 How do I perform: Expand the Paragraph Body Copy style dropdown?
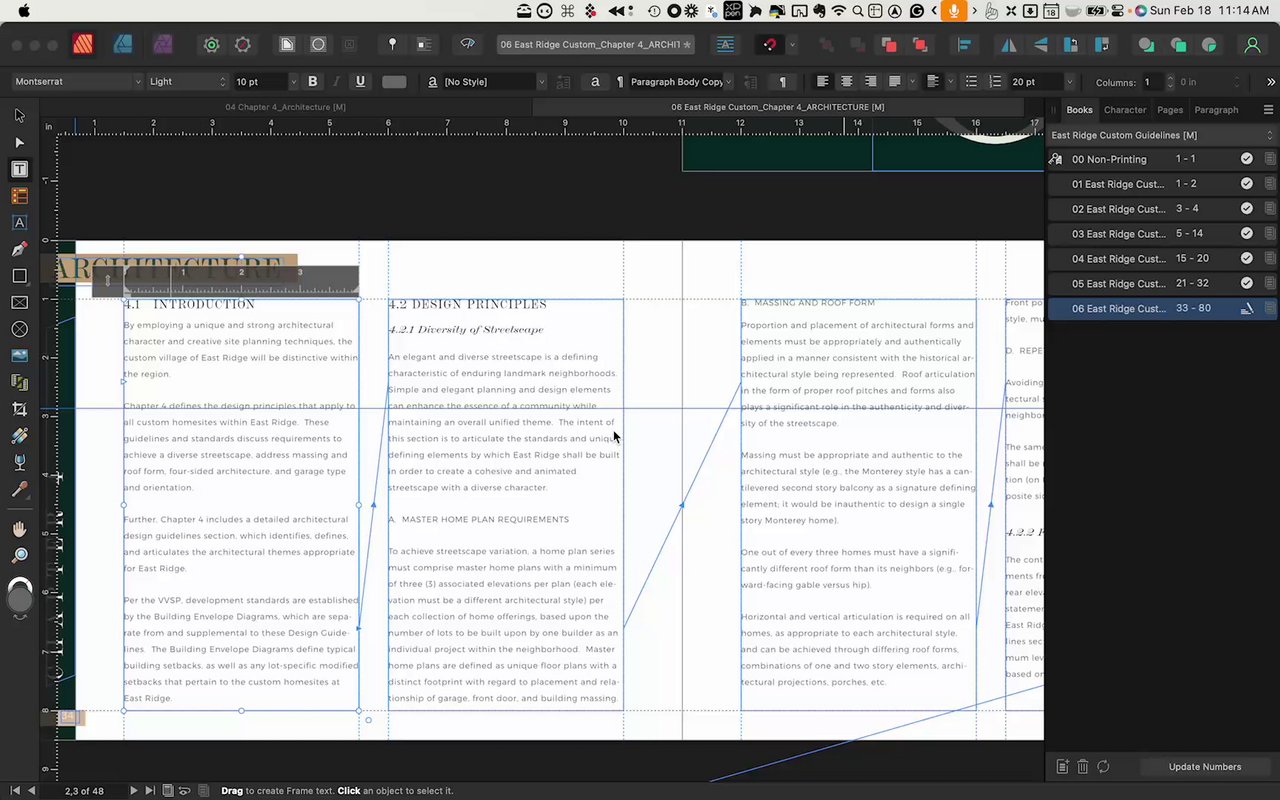tap(728, 82)
